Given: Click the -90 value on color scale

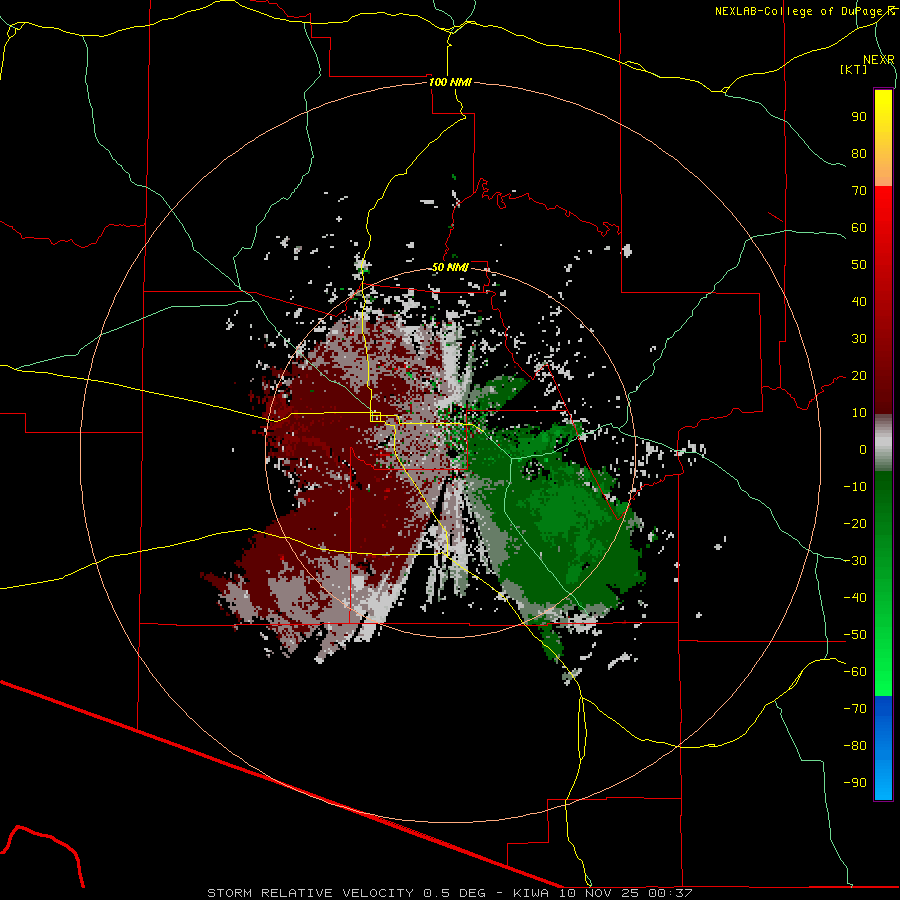Looking at the screenshot, I should click(855, 783).
